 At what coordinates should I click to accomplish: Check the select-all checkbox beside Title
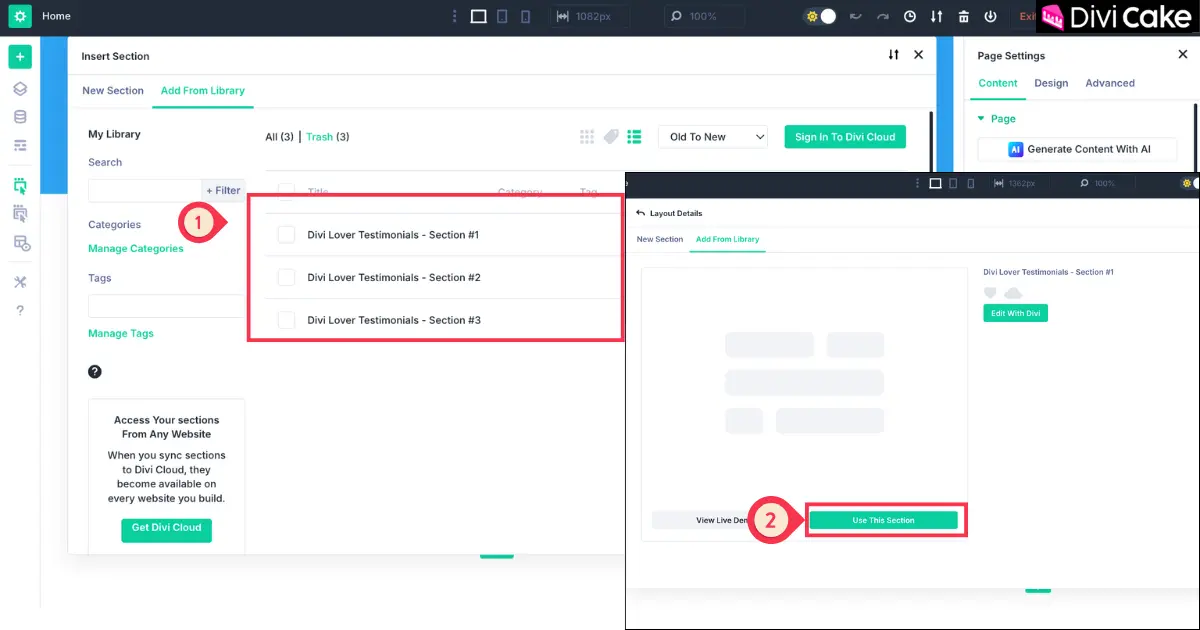286,191
